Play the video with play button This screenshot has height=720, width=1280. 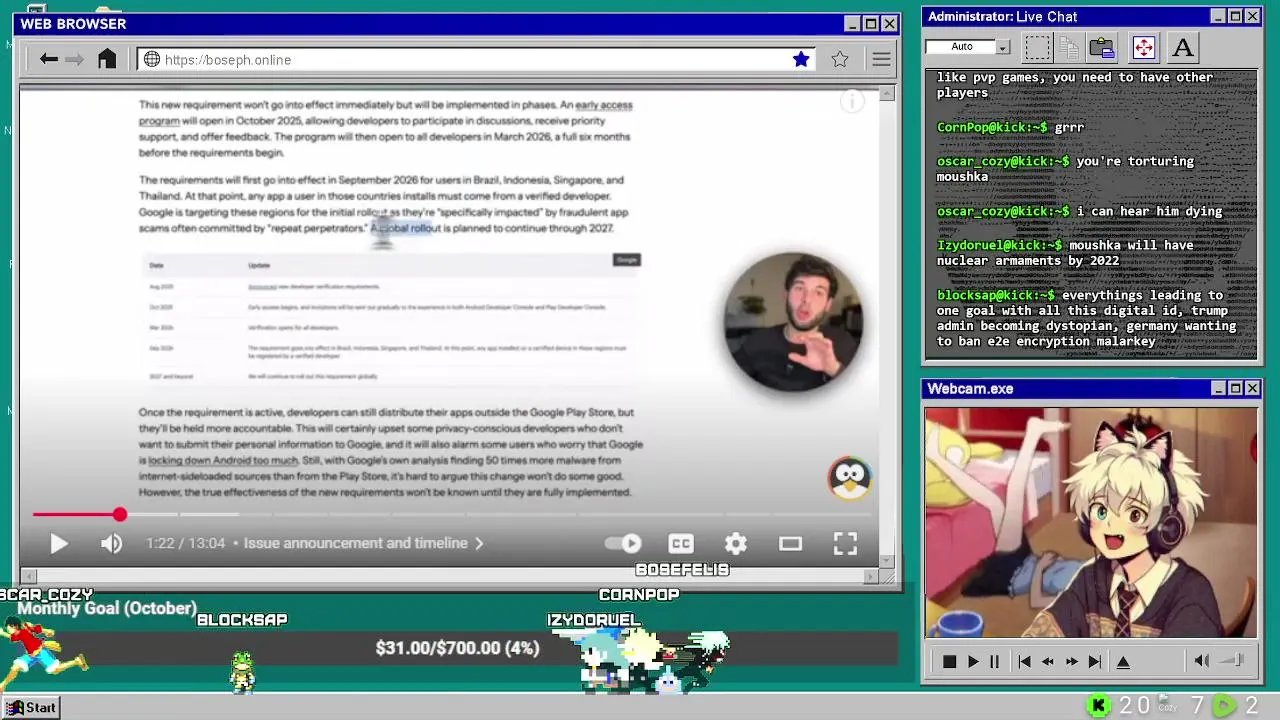point(58,543)
